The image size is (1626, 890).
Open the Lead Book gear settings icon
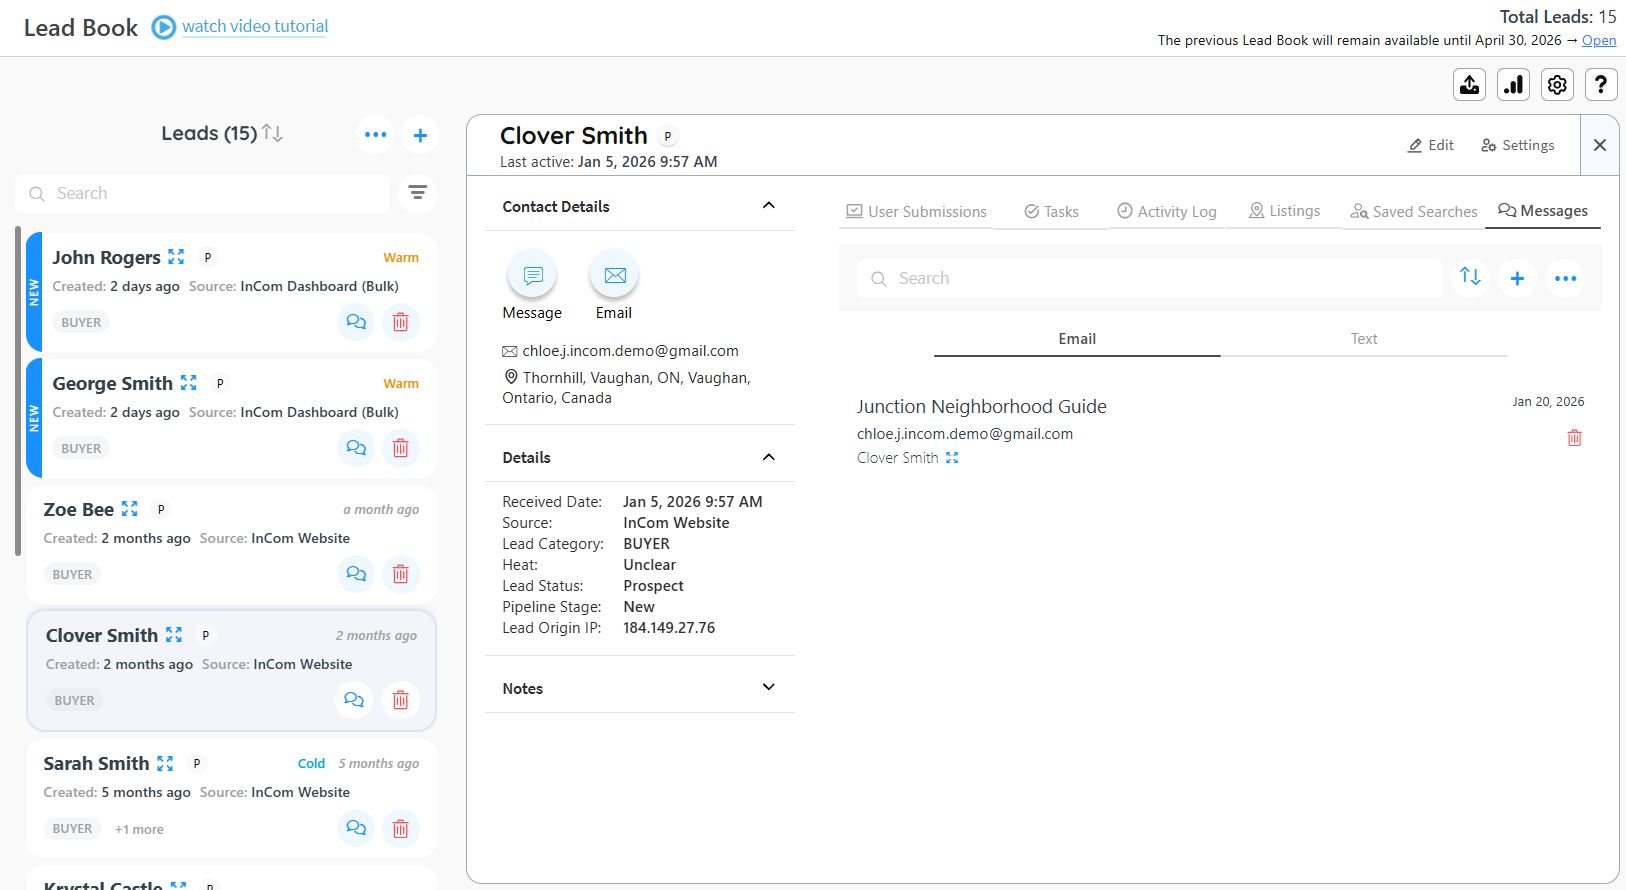[1557, 85]
